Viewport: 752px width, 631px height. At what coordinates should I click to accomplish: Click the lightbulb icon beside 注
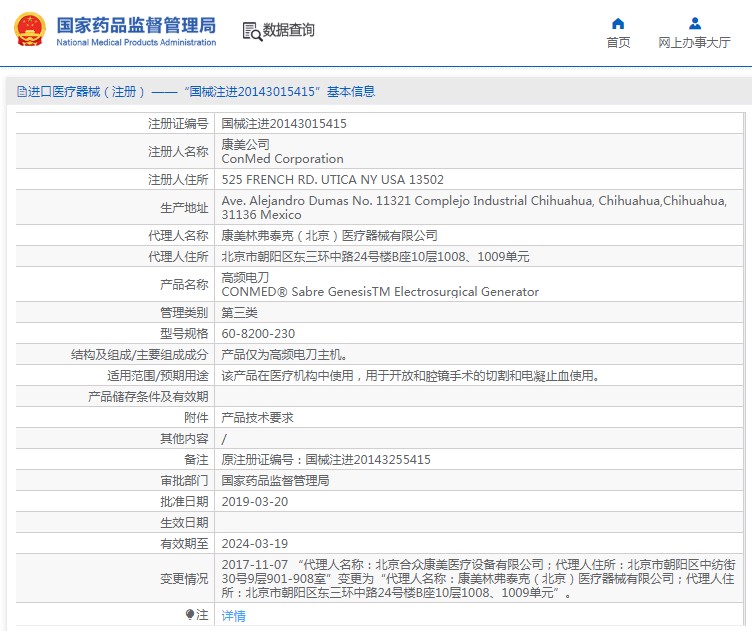(x=189, y=614)
